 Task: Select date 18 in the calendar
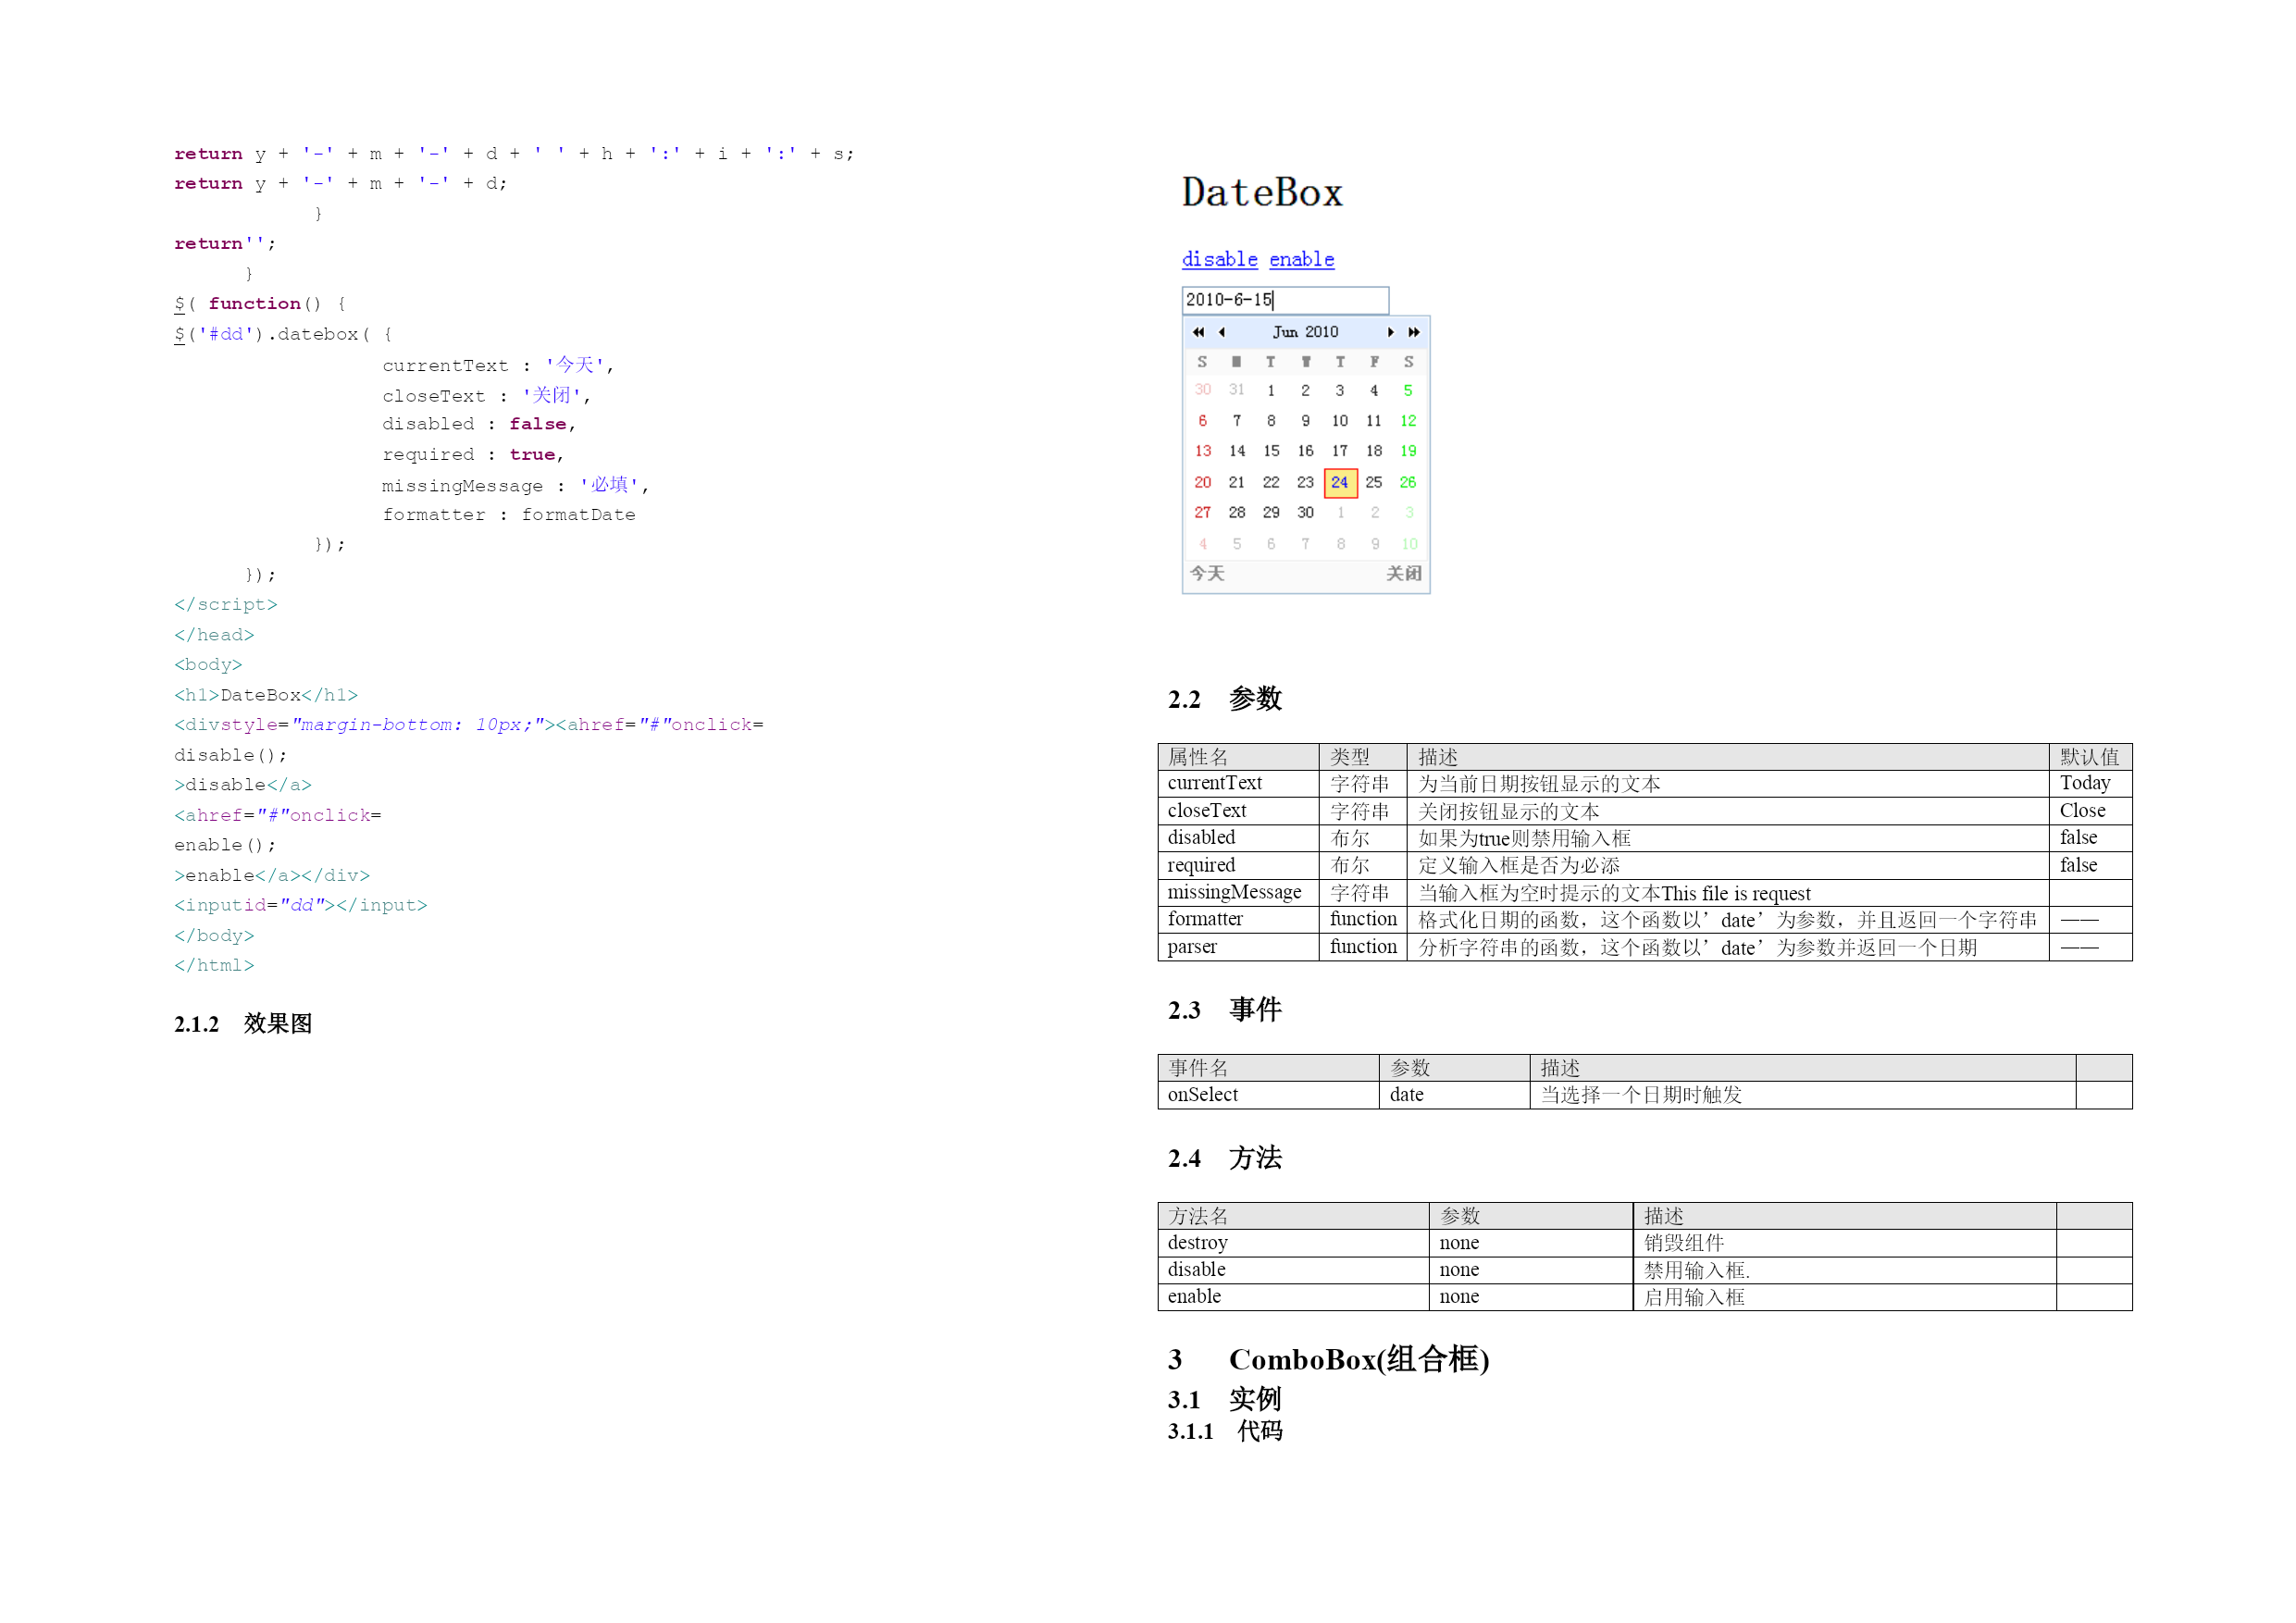coord(1374,451)
